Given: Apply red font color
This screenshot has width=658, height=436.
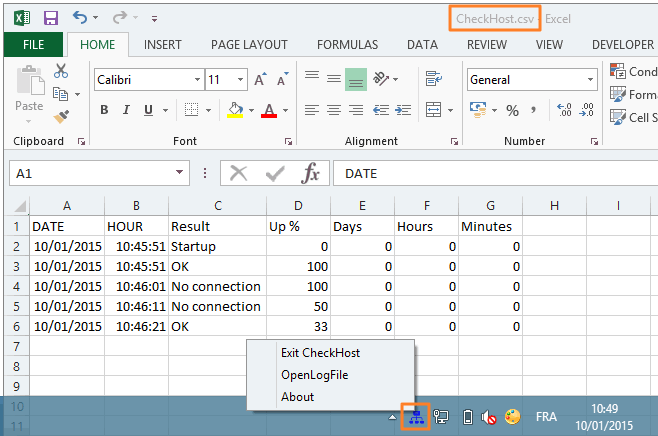Looking at the screenshot, I should point(269,110).
